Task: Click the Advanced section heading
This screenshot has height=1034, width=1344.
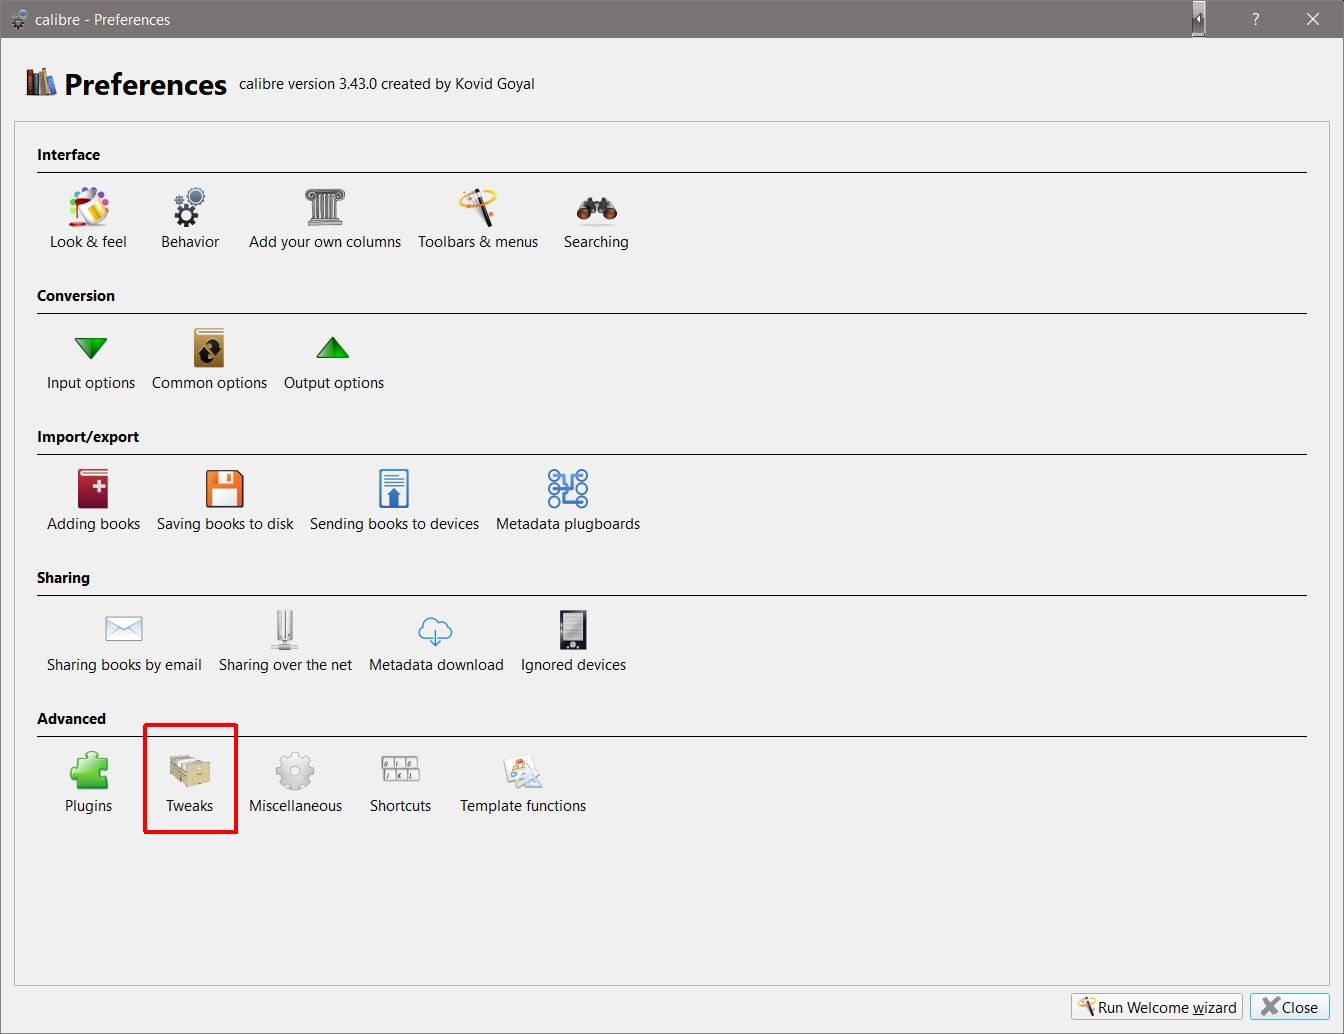Action: 71,719
